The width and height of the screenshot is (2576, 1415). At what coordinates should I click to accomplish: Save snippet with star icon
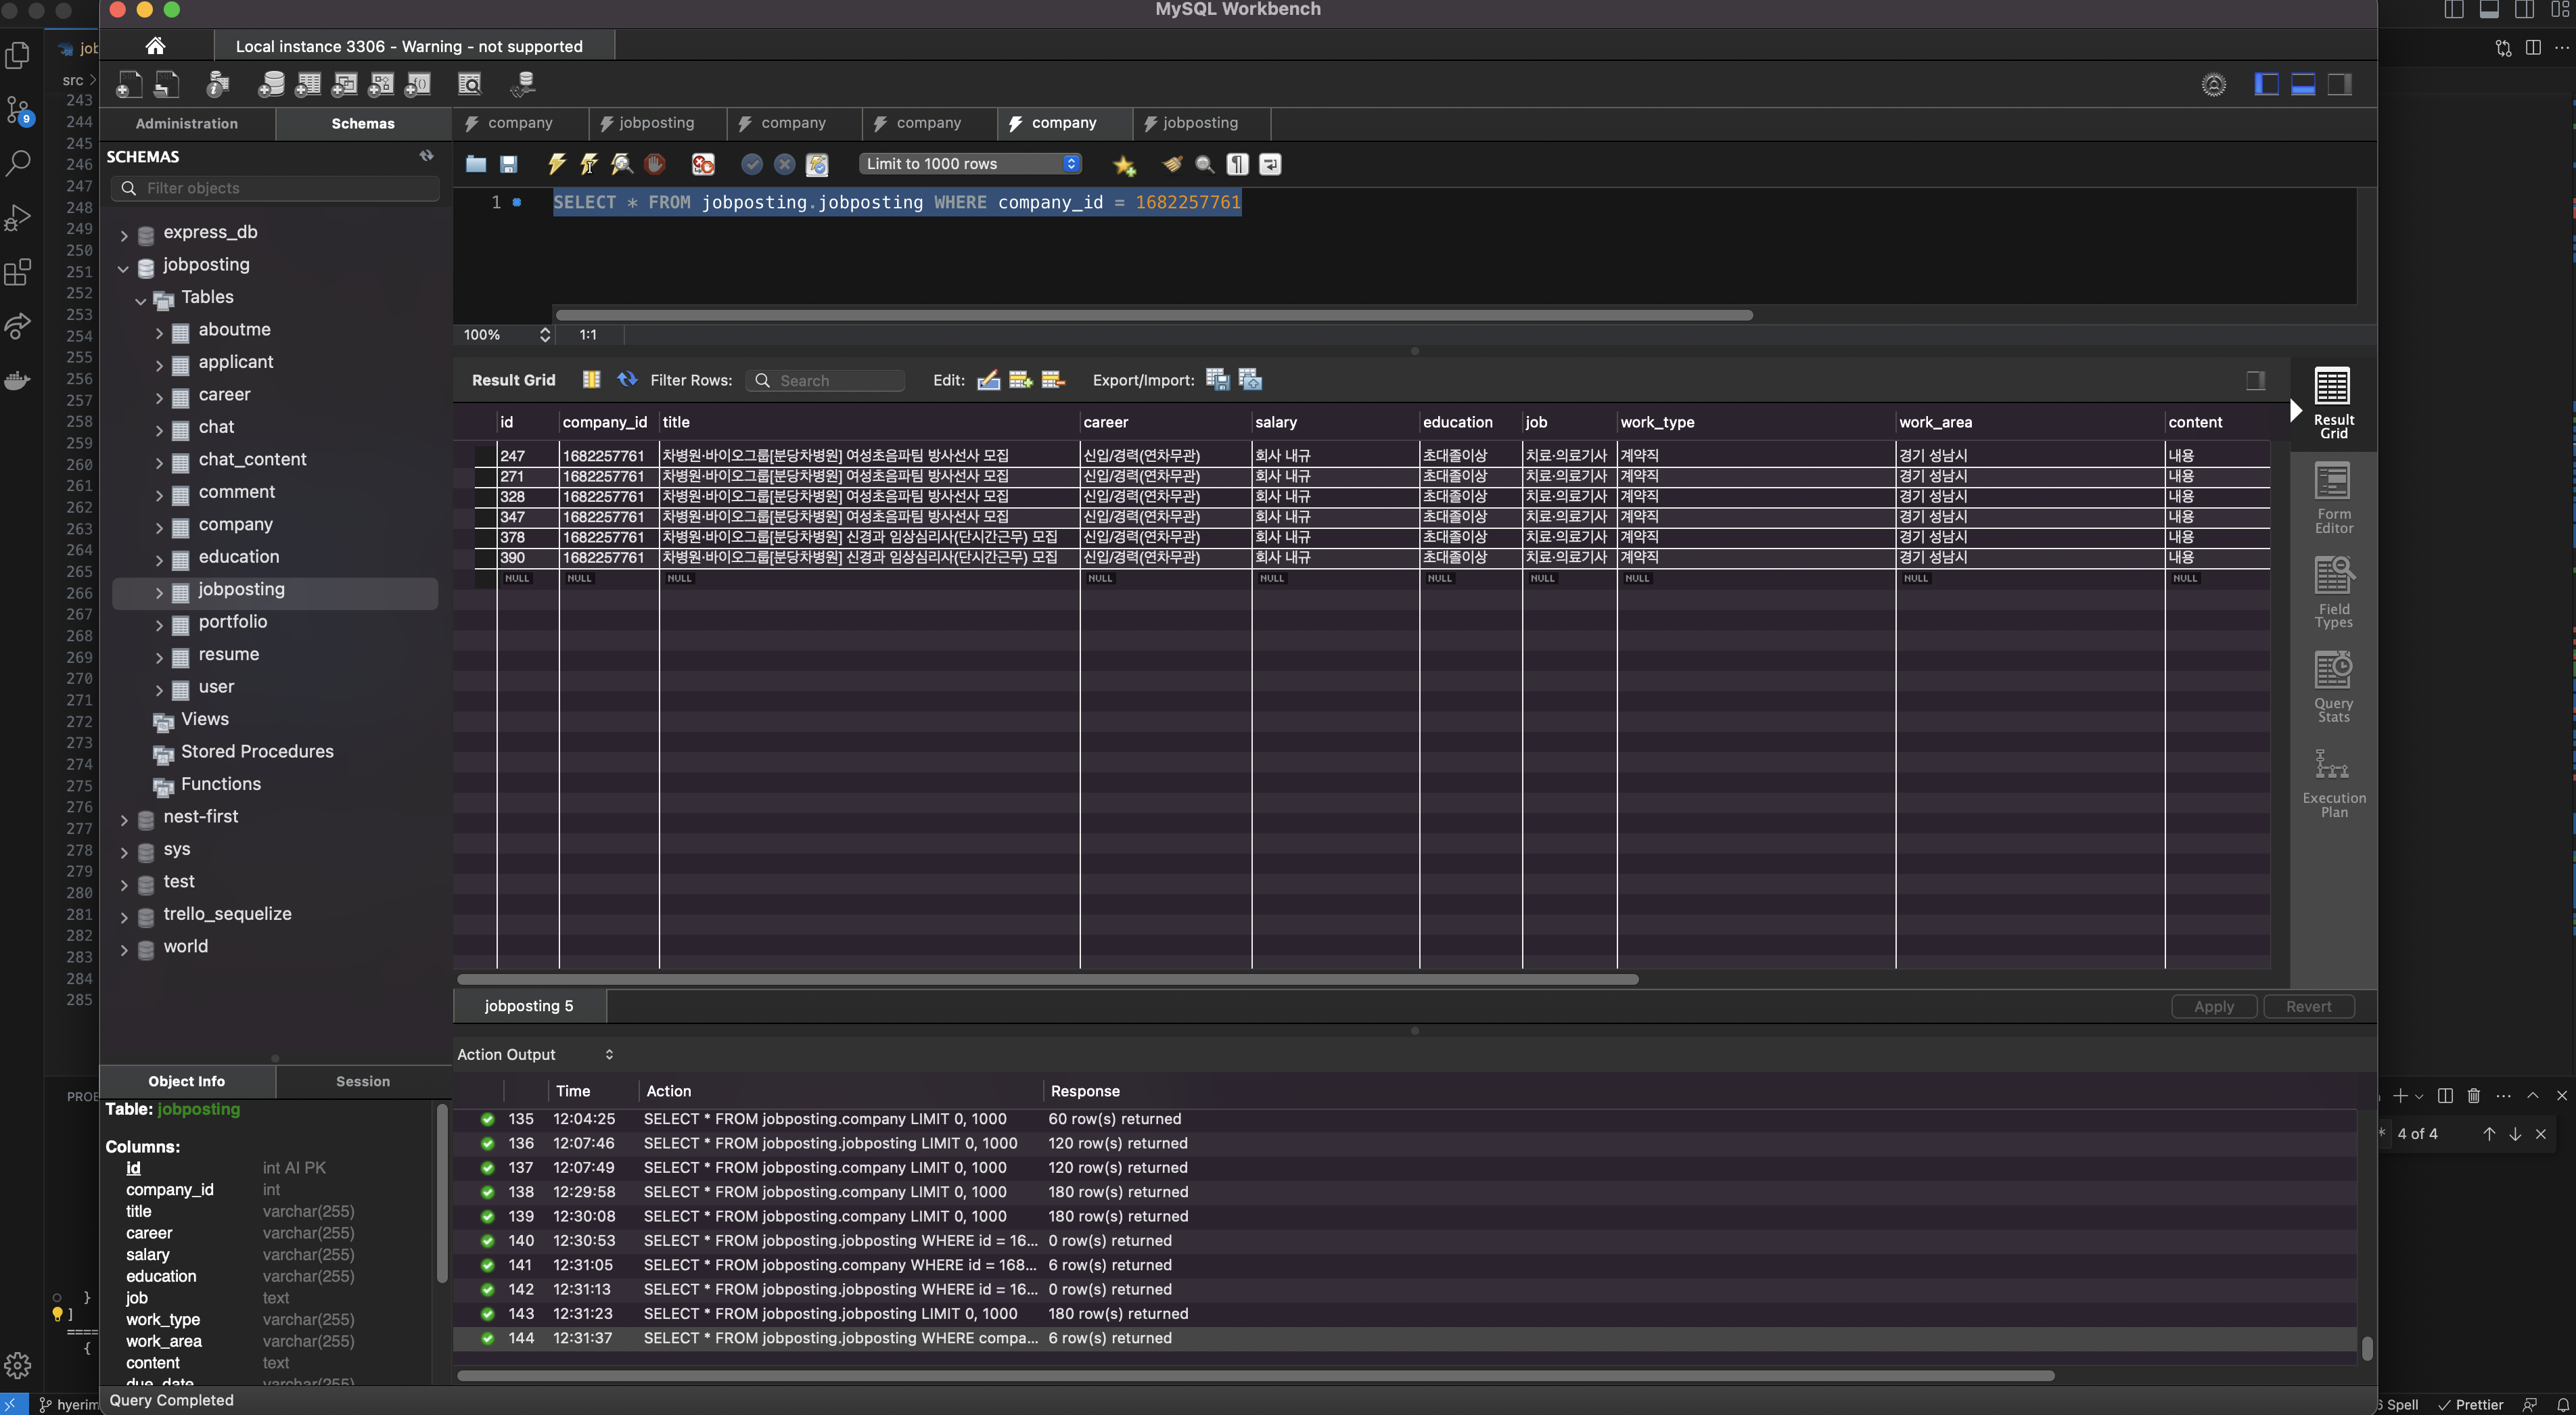[1124, 164]
